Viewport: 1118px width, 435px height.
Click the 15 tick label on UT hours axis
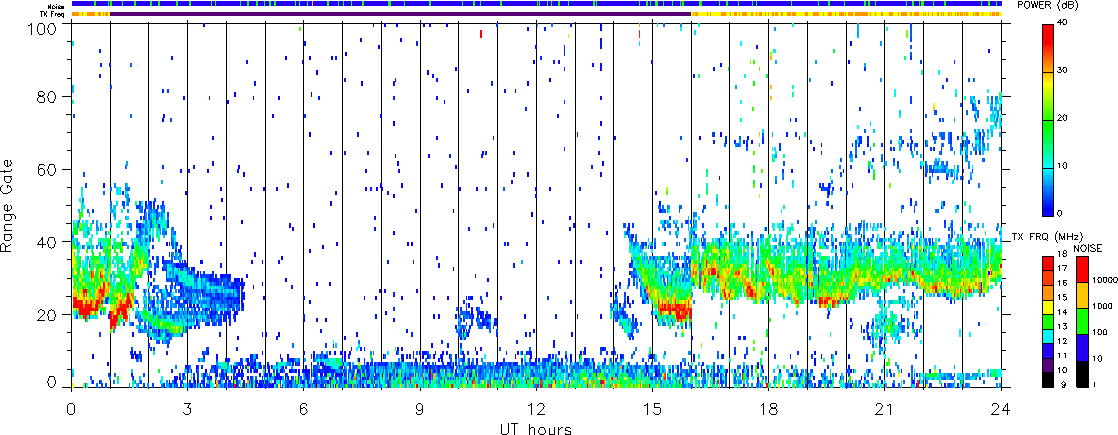pyautogui.click(x=652, y=409)
